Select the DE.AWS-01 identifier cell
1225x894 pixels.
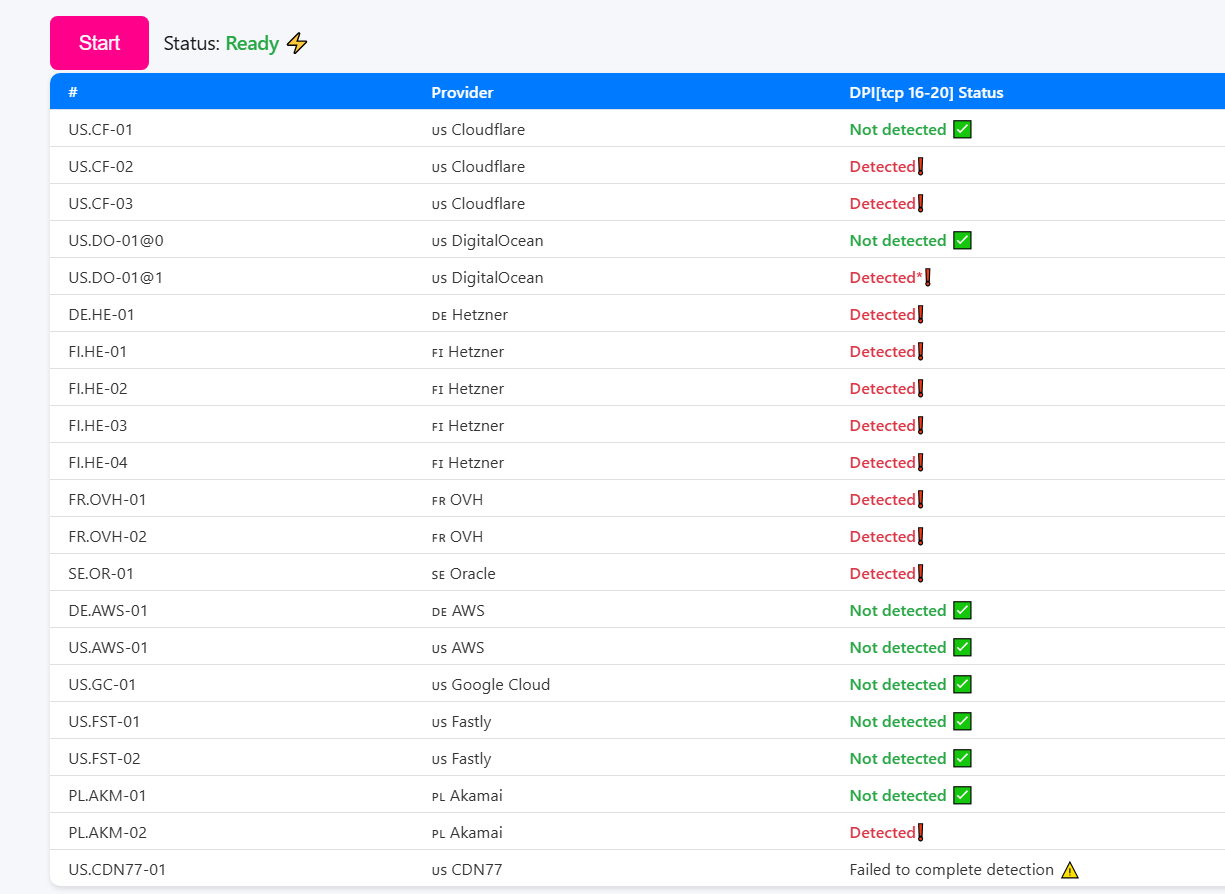(108, 610)
